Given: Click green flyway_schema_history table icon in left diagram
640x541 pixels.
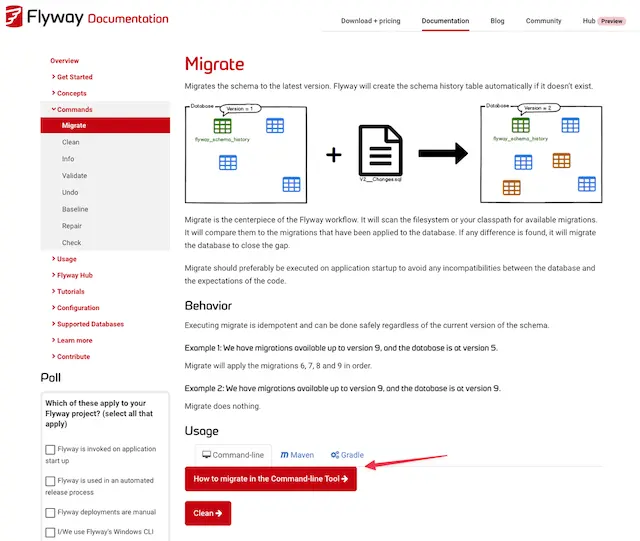Looking at the screenshot, I should [x=222, y=126].
